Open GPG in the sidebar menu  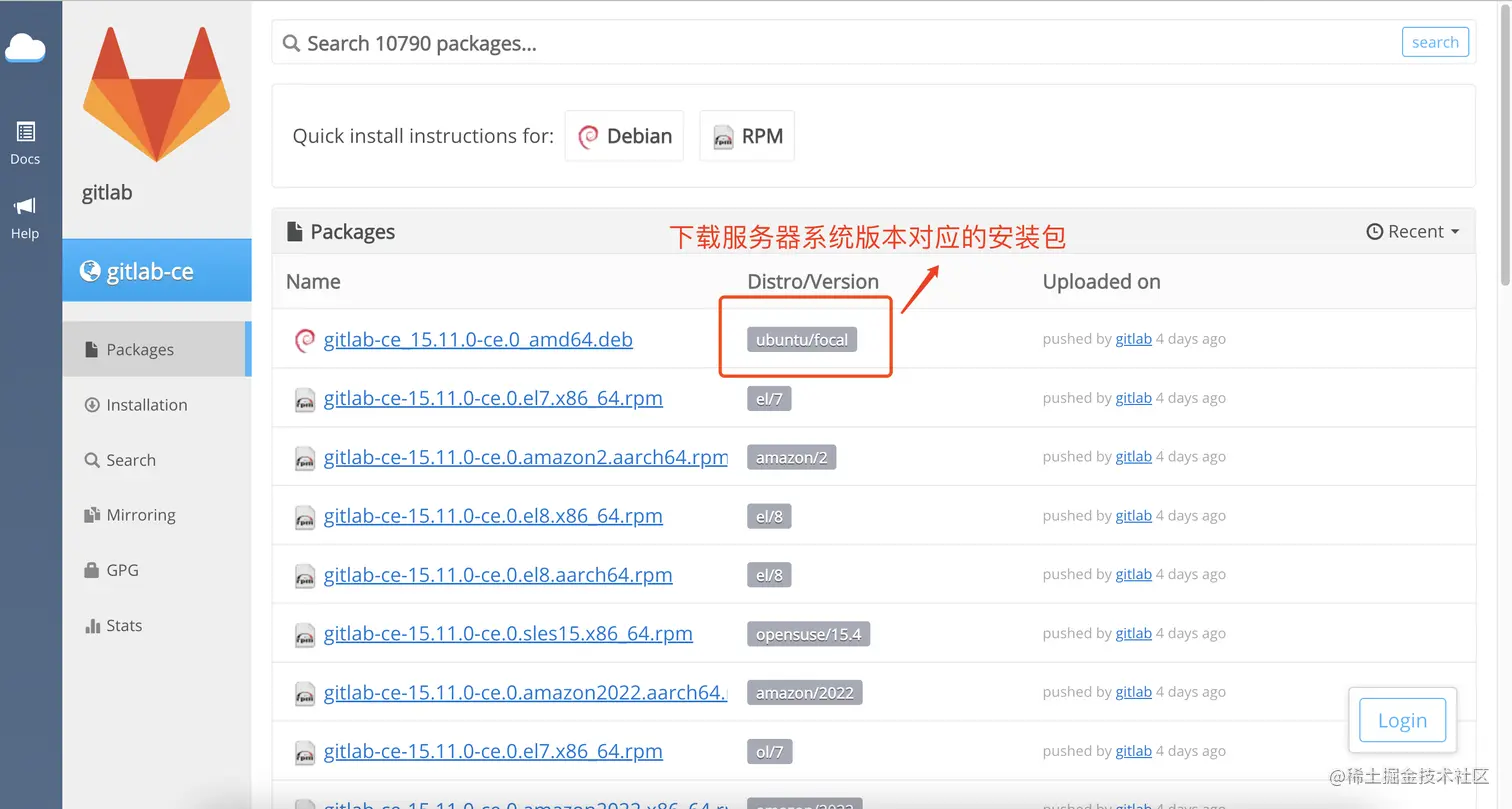pos(110,570)
